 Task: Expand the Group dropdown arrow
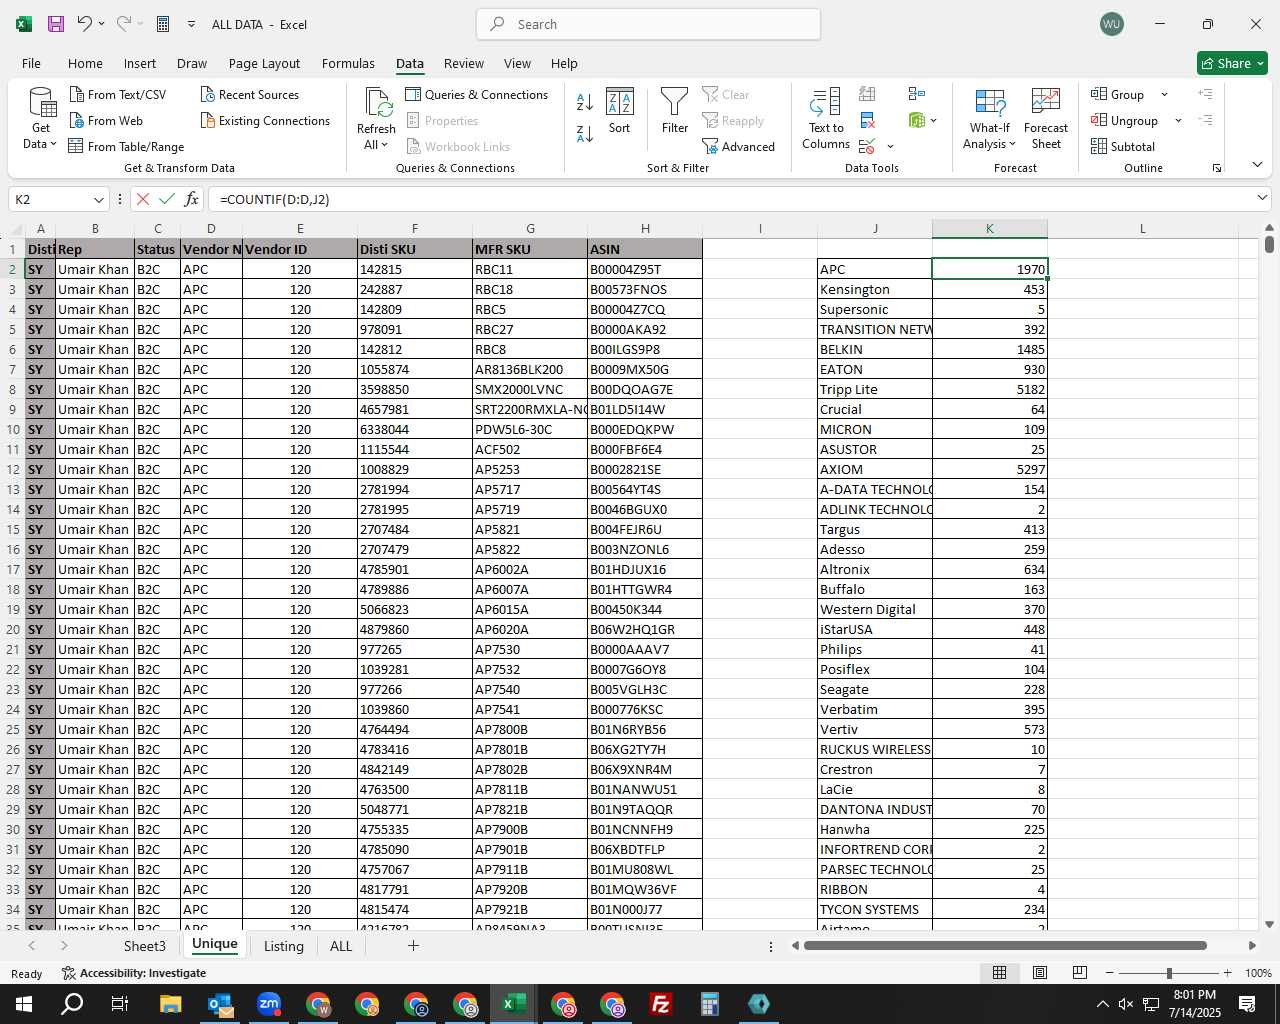coord(1164,94)
